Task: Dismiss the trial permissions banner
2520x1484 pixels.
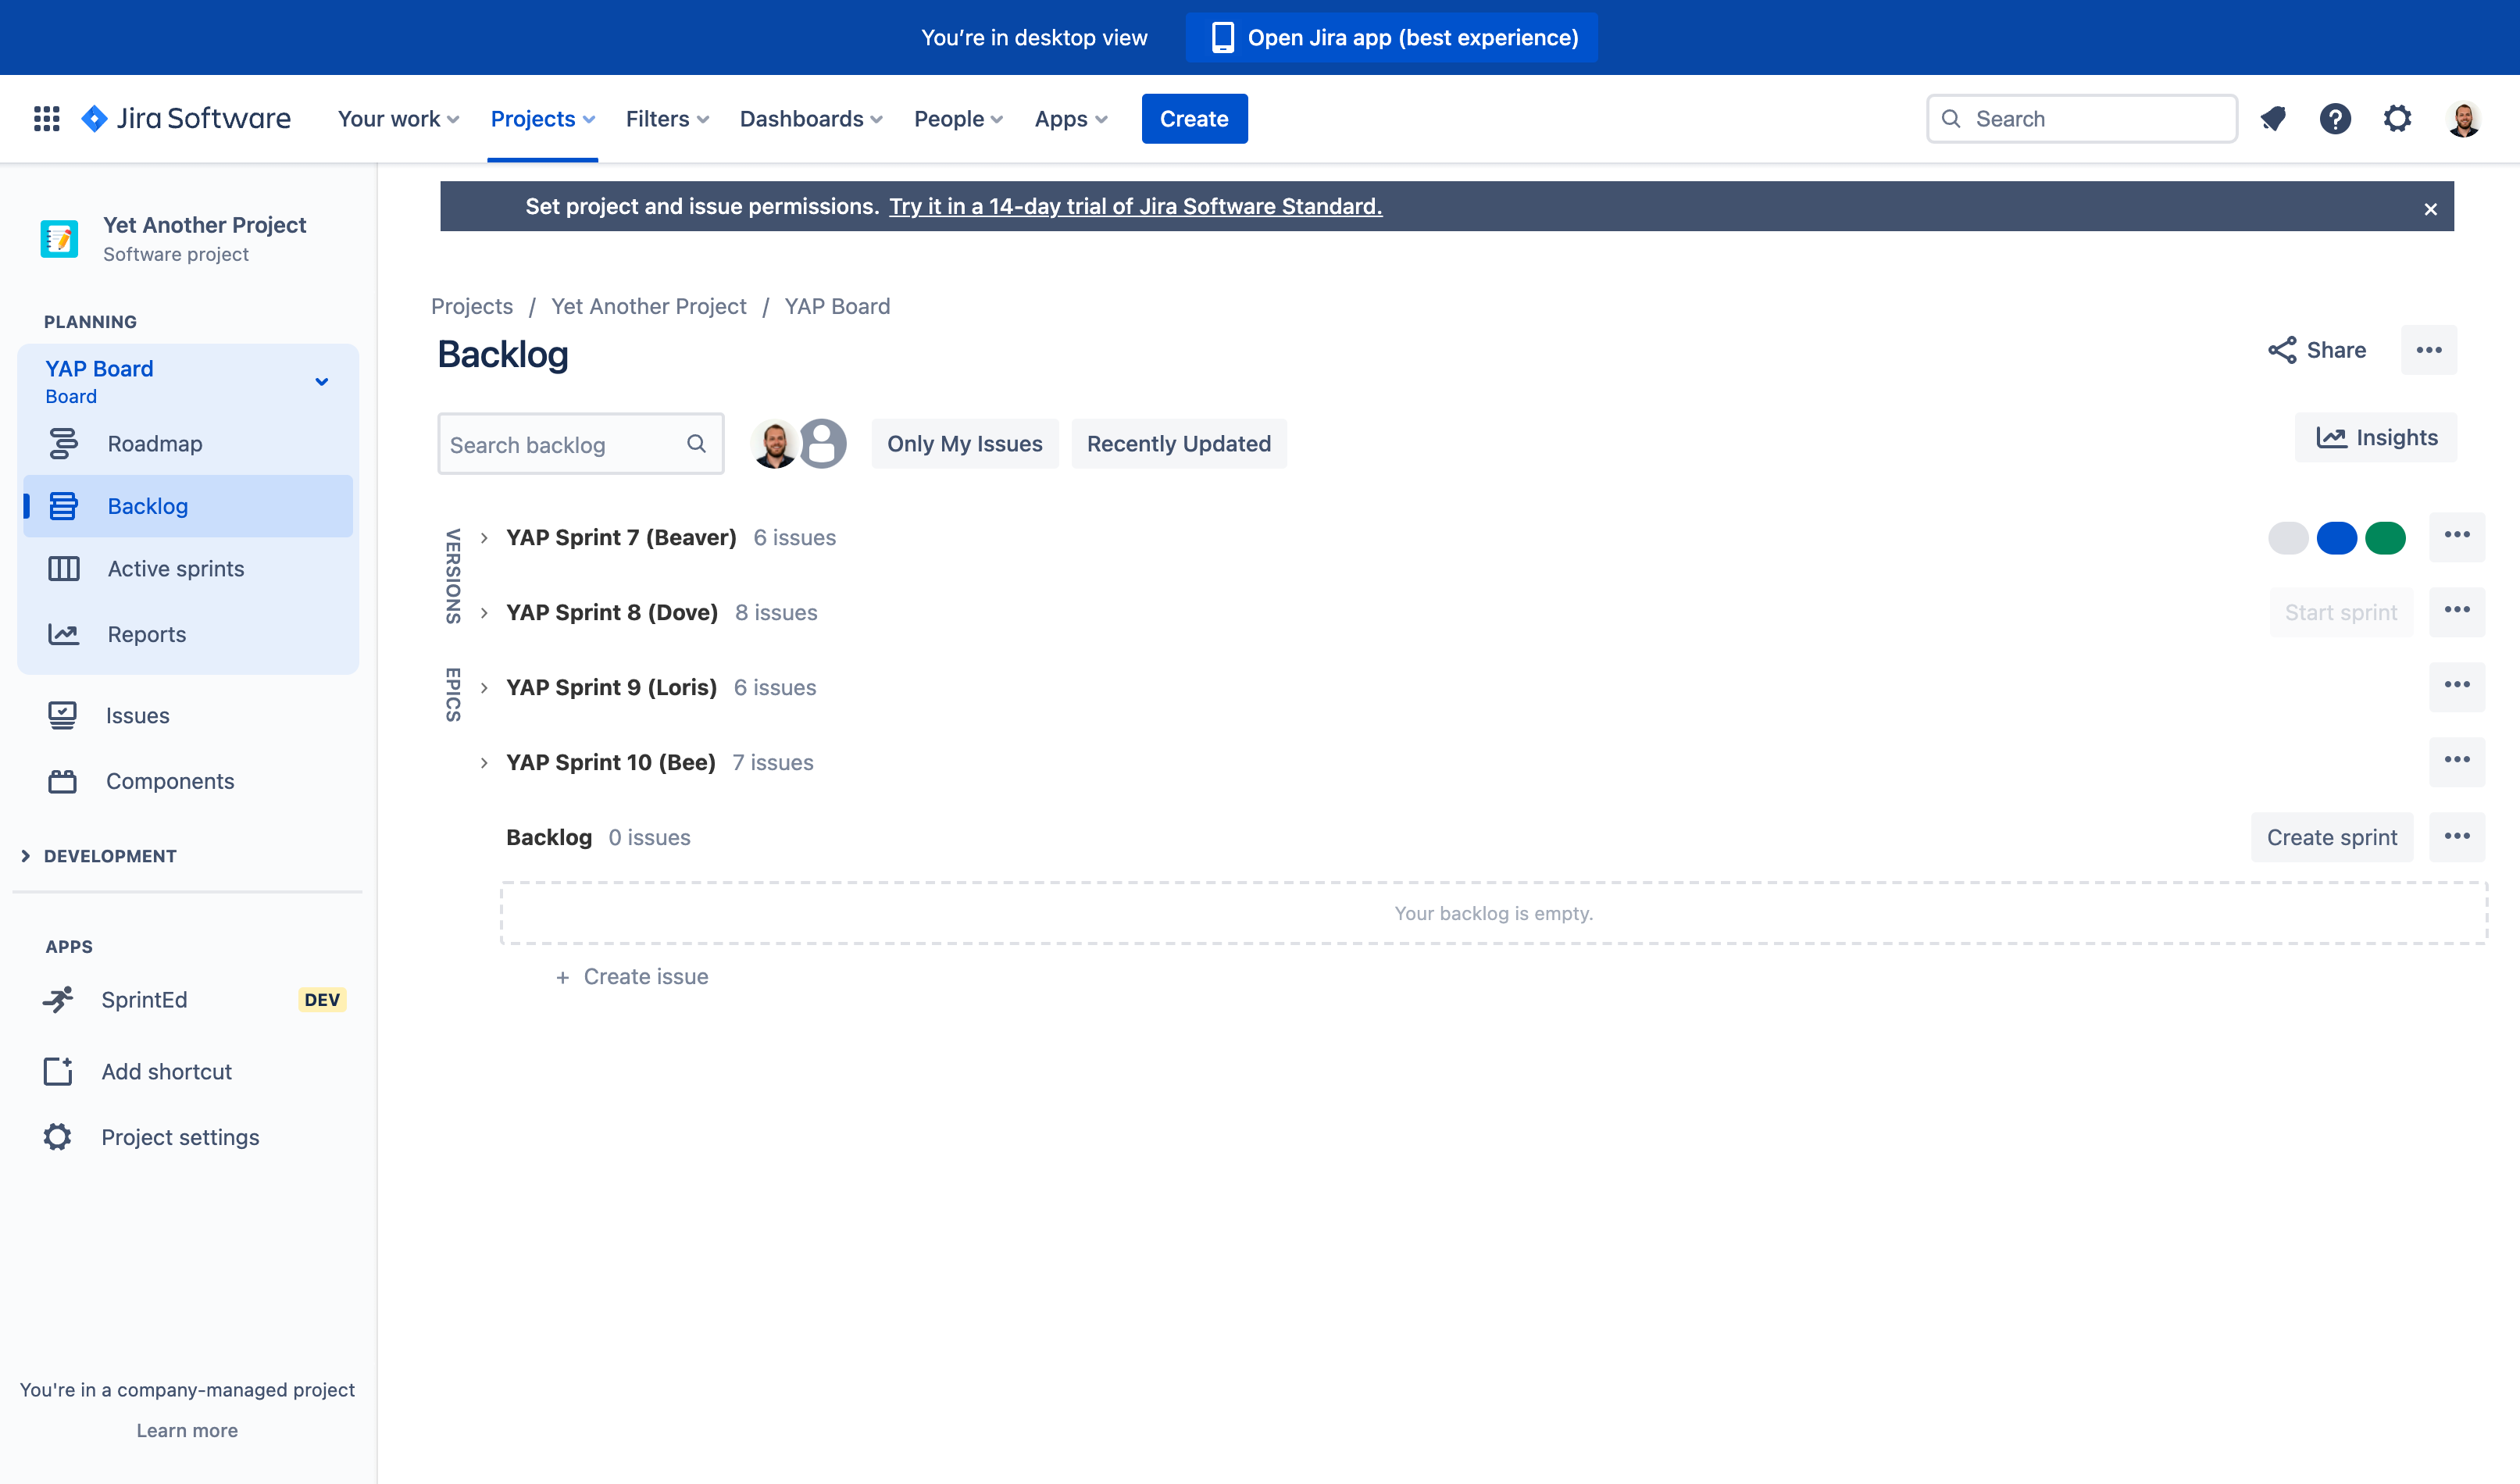Action: pyautogui.click(x=2430, y=208)
